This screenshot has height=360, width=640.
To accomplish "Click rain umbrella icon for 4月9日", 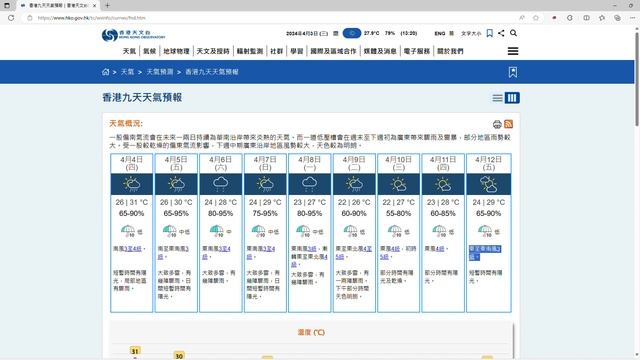I will pyautogui.click(x=351, y=231).
